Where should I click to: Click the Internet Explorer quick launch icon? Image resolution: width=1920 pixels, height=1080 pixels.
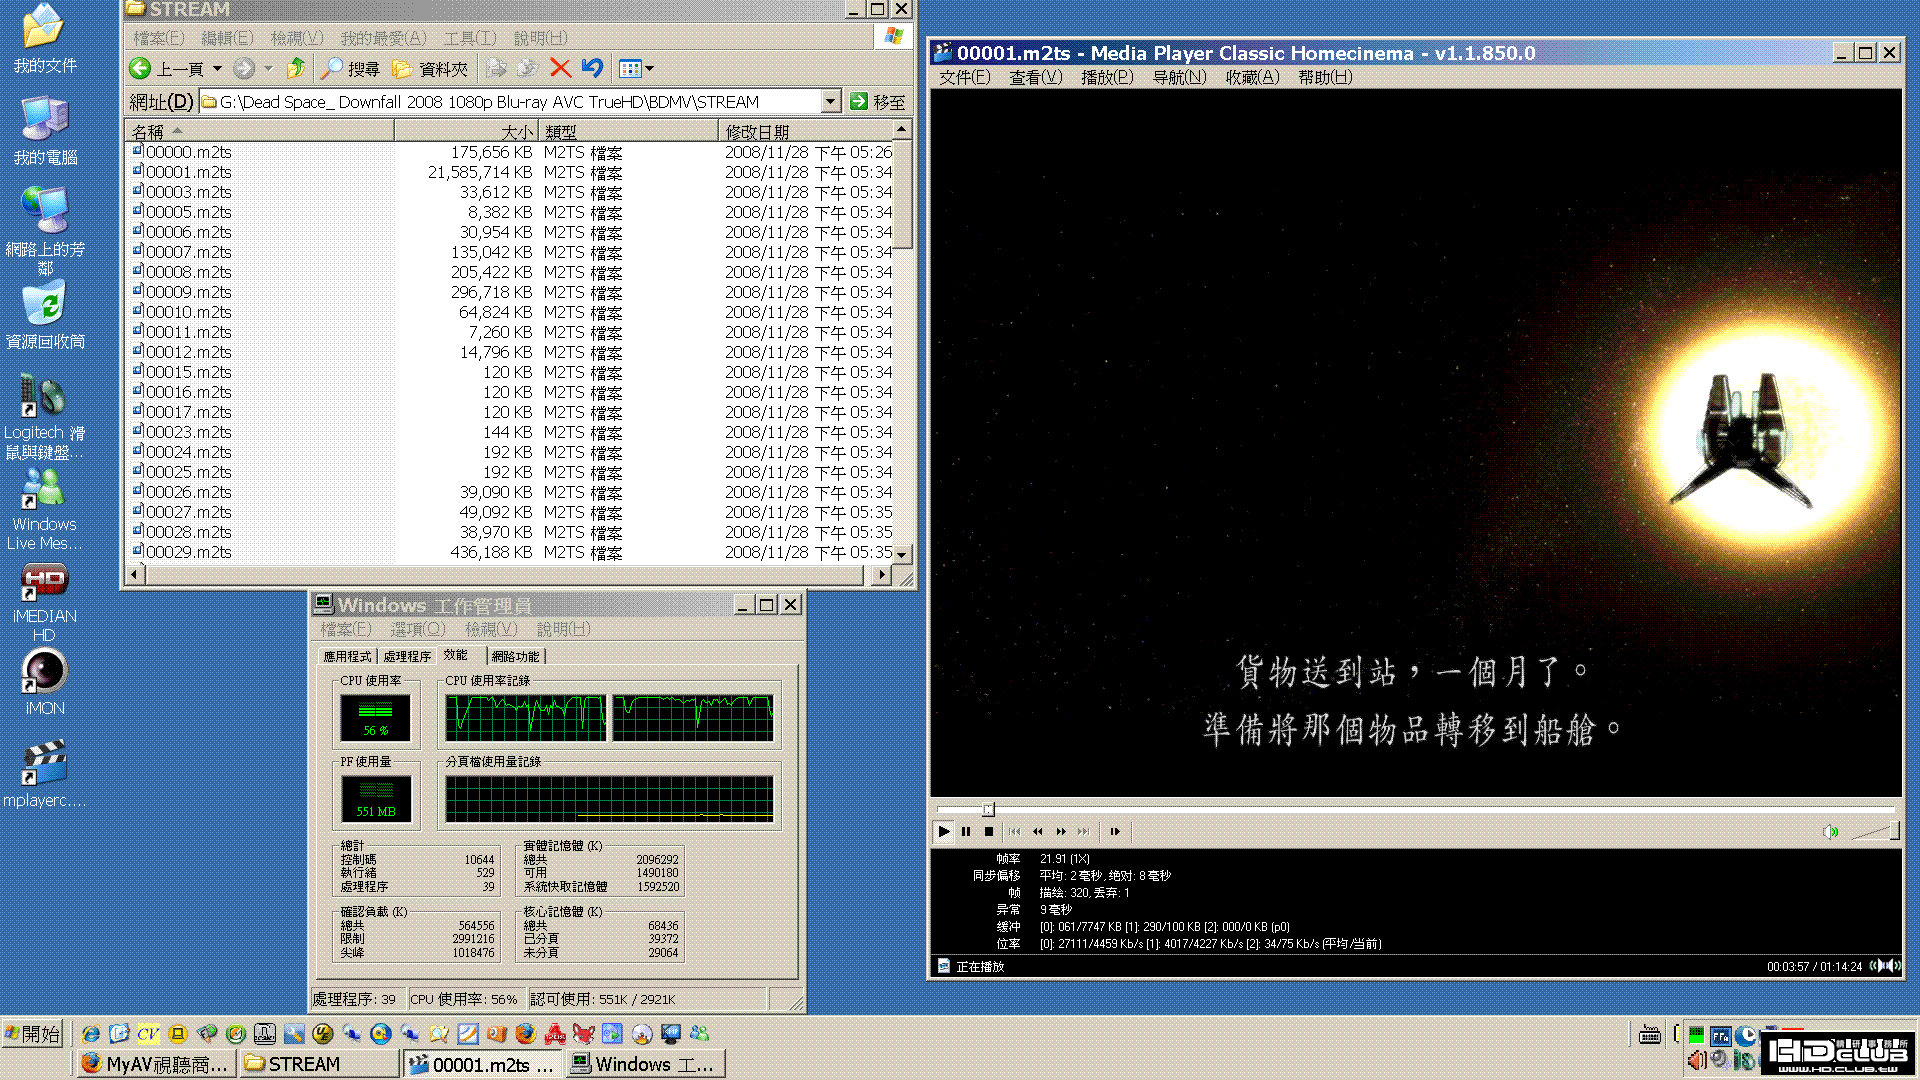tap(90, 1033)
